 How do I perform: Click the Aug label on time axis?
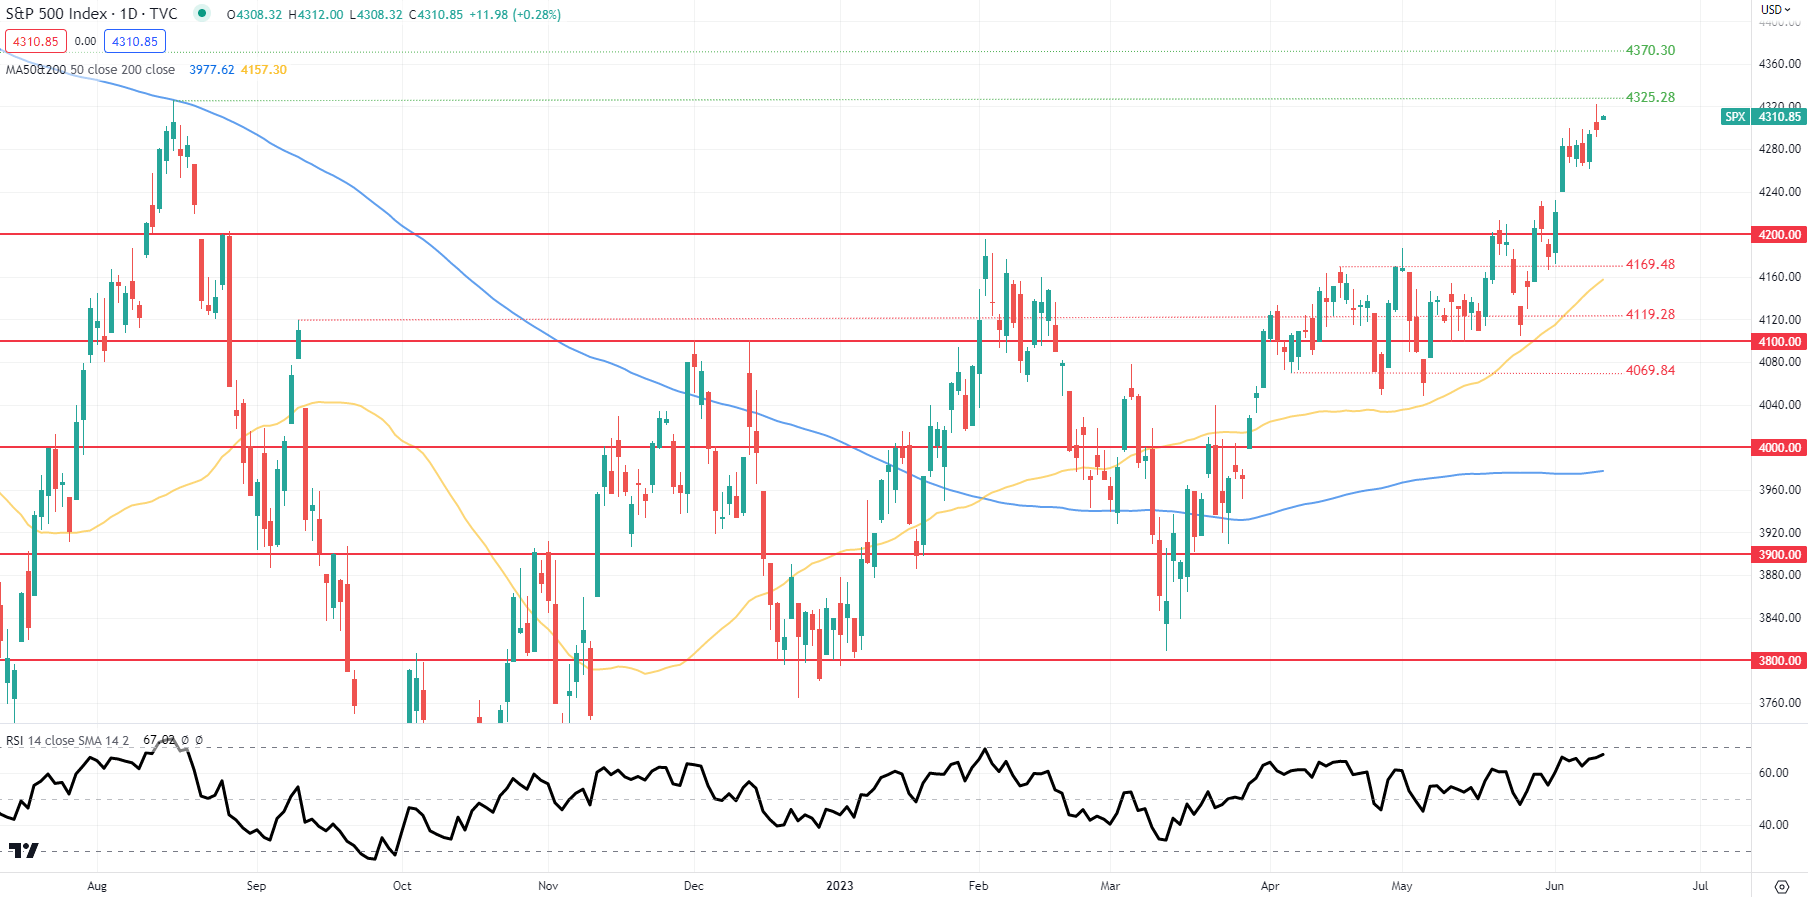click(97, 886)
